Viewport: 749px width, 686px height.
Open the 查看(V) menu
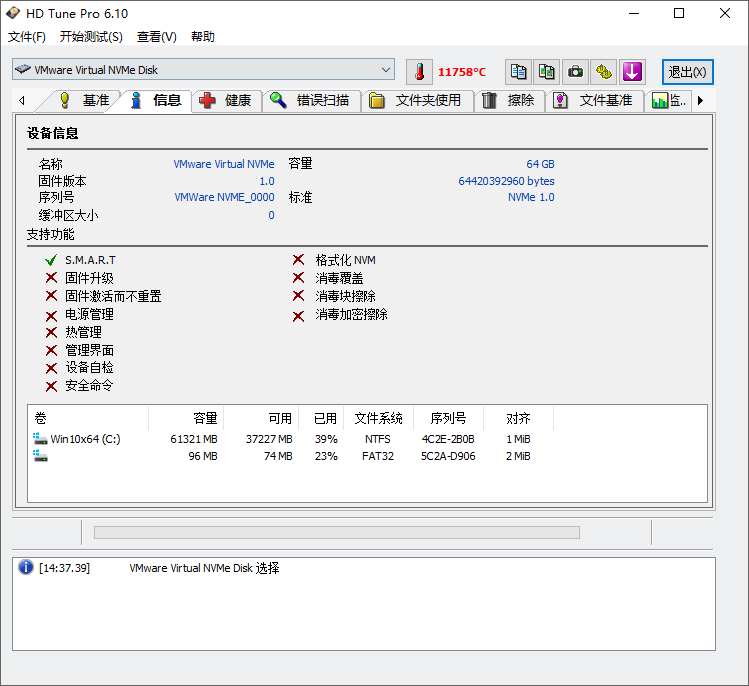click(157, 37)
